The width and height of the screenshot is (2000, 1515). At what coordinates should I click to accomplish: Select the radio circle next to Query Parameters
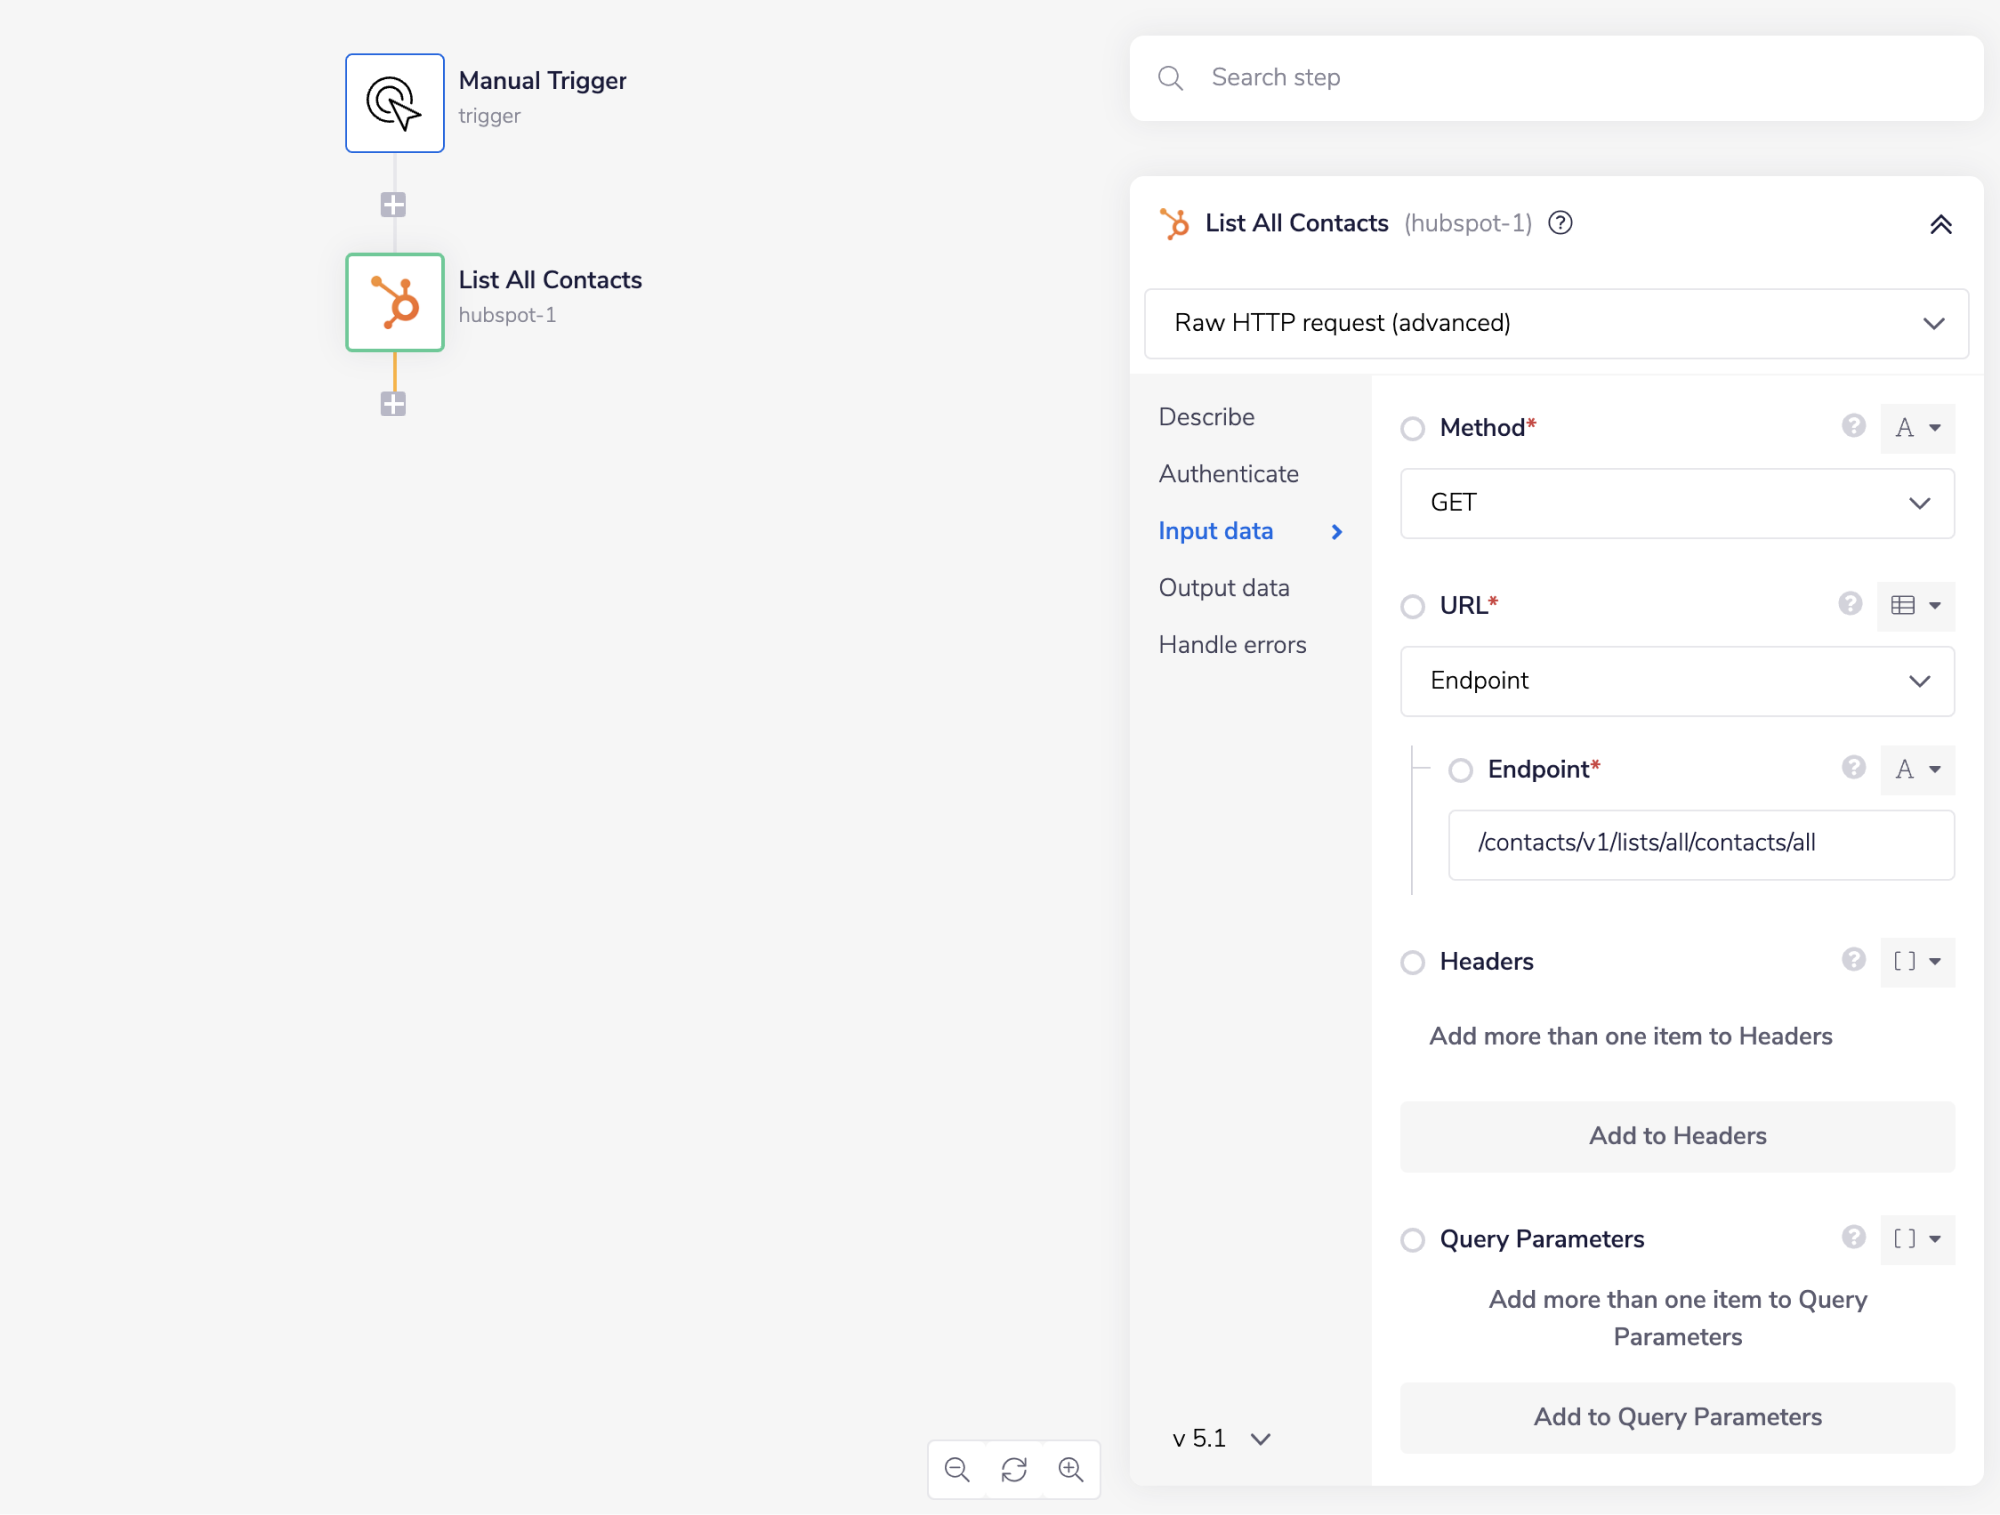[x=1413, y=1240]
